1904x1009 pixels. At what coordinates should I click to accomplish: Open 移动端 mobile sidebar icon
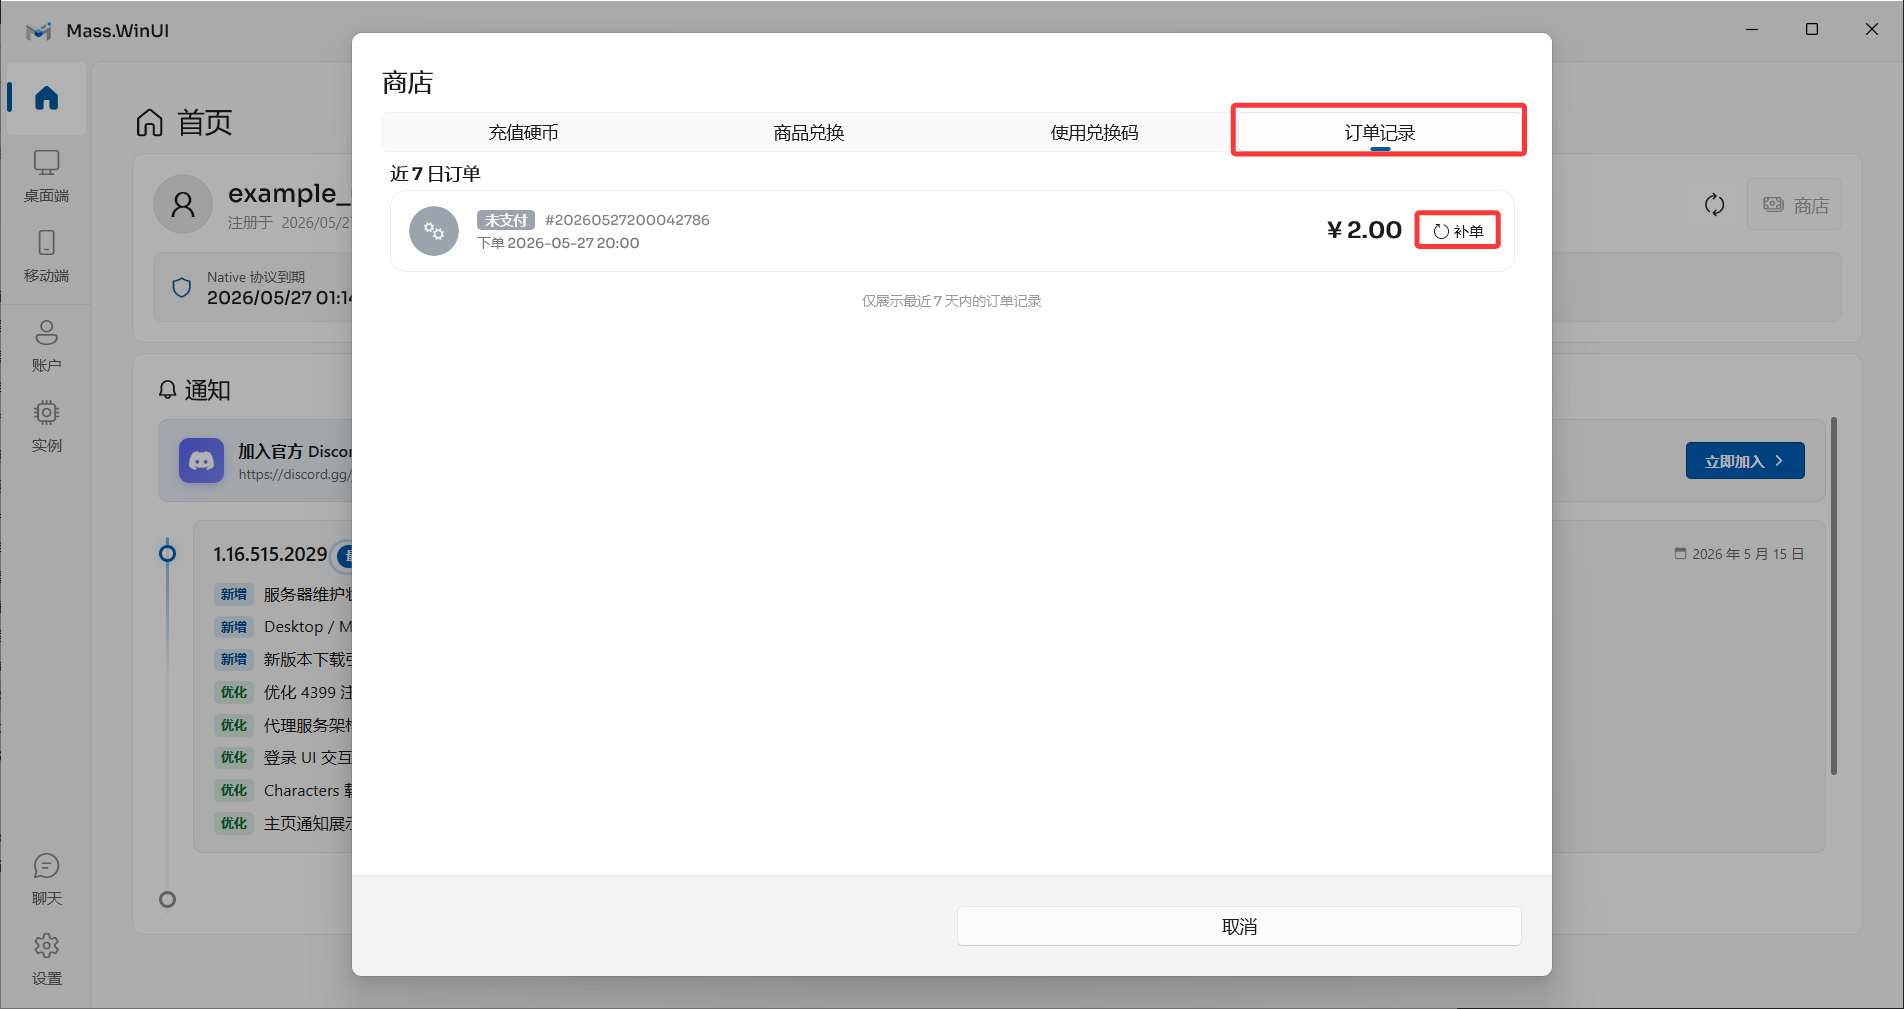pyautogui.click(x=46, y=256)
